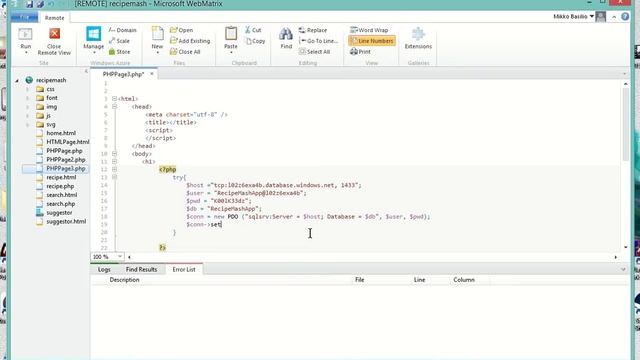This screenshot has width=640, height=360.
Task: Select Close All files
Action: point(185,52)
